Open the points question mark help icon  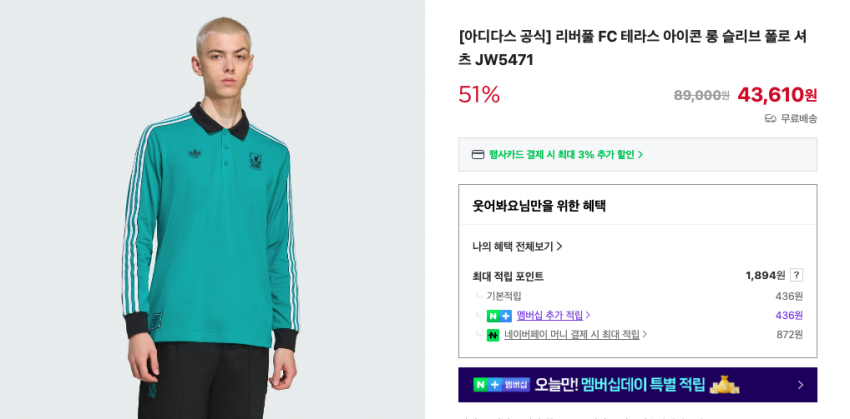pyautogui.click(x=796, y=275)
